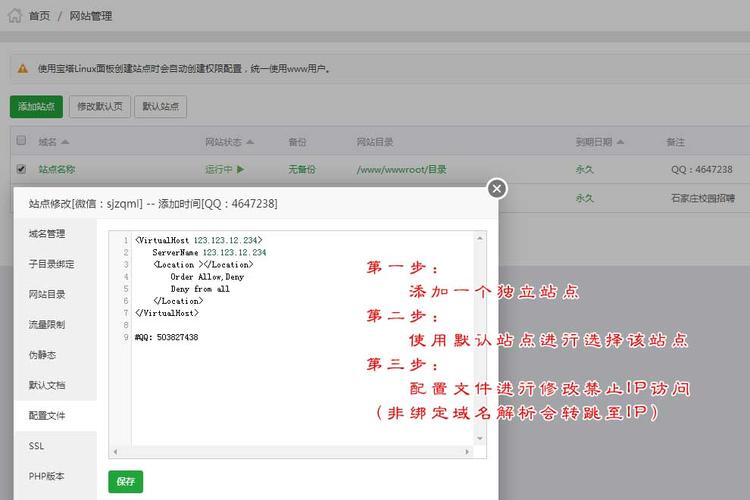The width and height of the screenshot is (750, 500).
Task: Open the 域名管理 tab
Action: coord(47,233)
